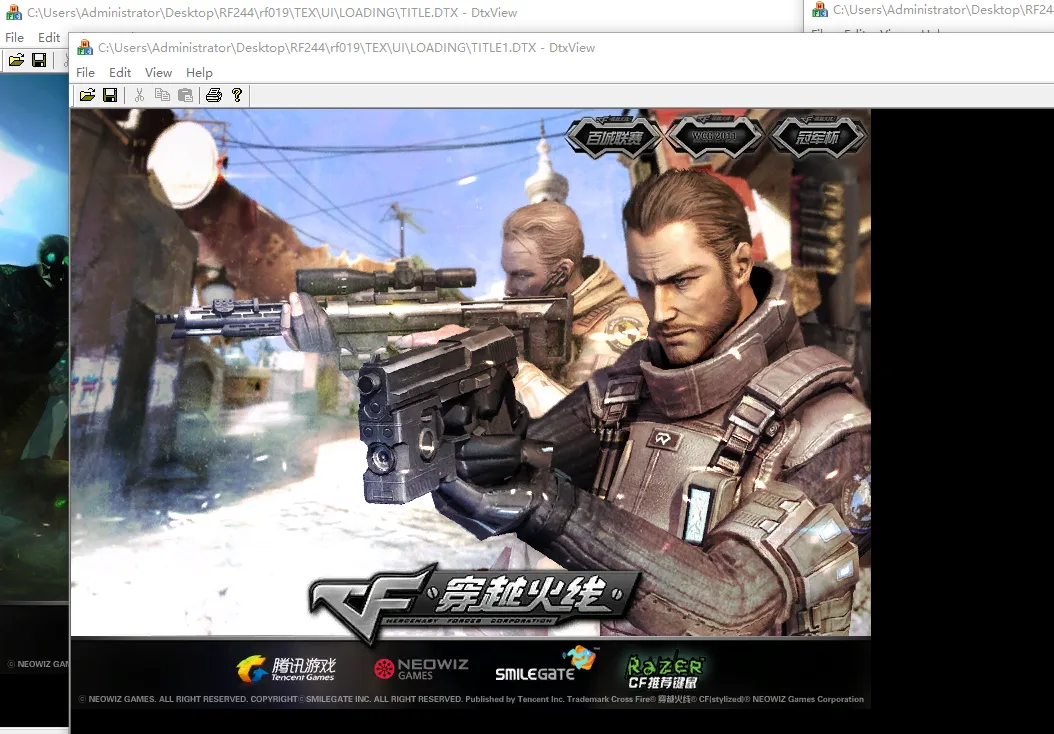
Task: Open File menu in background TITLE.DTX window
Action: [x=14, y=37]
